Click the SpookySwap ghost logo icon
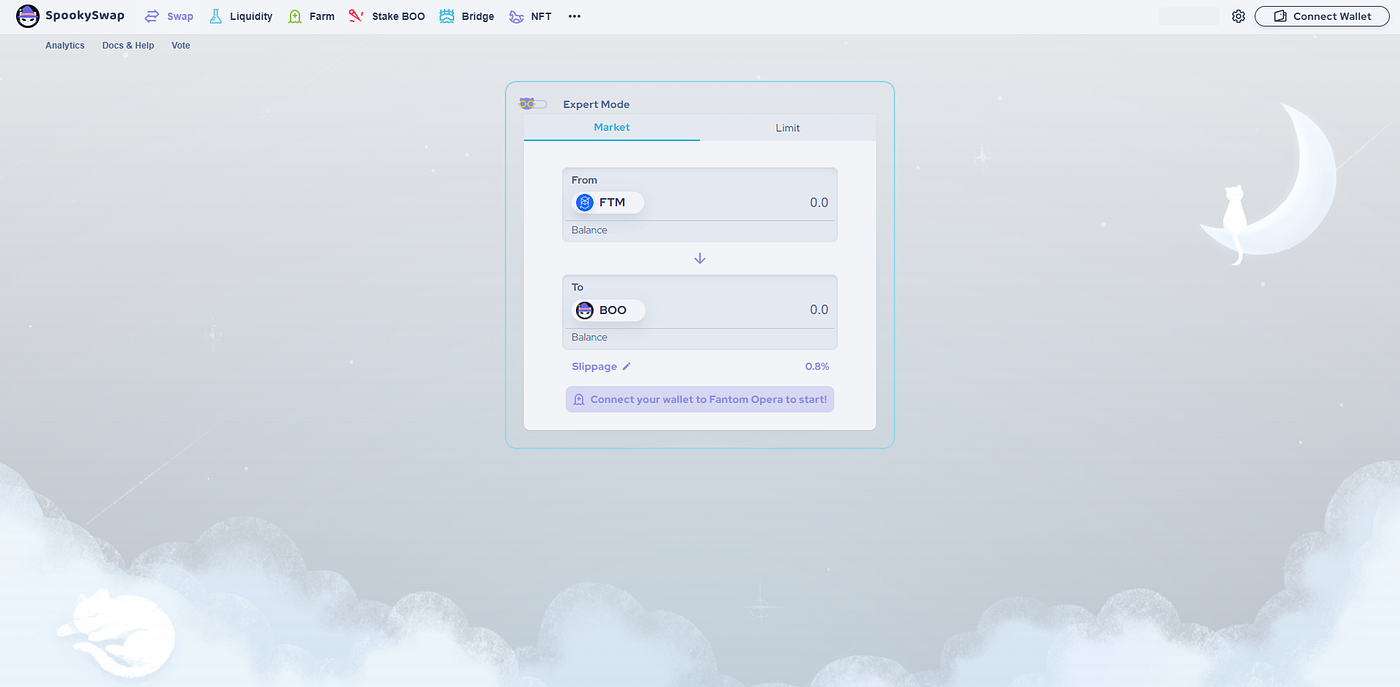This screenshot has height=687, width=1400. [x=28, y=16]
